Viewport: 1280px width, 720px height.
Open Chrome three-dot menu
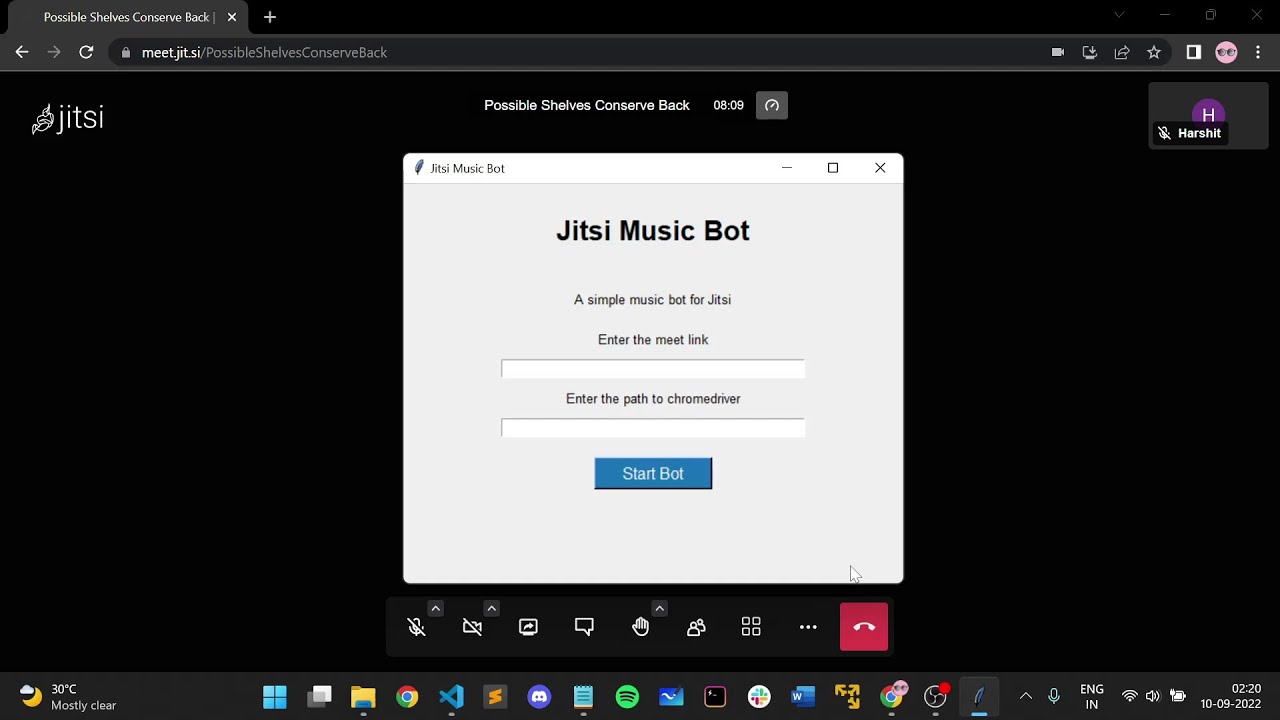coord(1258,52)
